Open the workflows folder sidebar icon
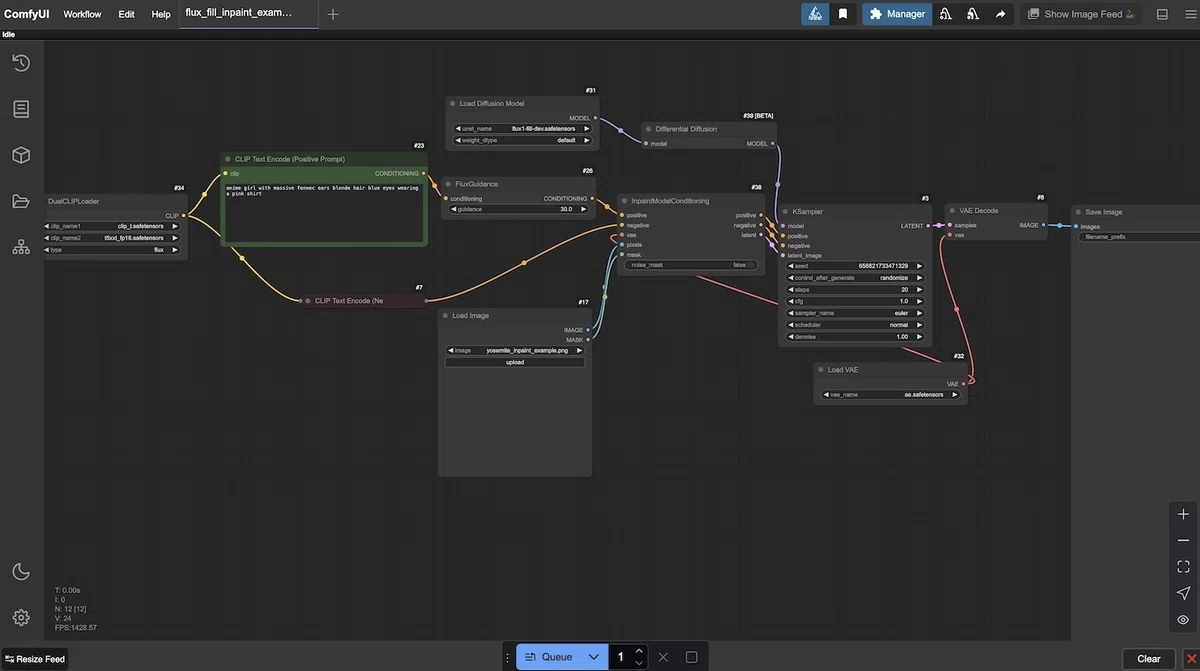1200x671 pixels. (21, 201)
